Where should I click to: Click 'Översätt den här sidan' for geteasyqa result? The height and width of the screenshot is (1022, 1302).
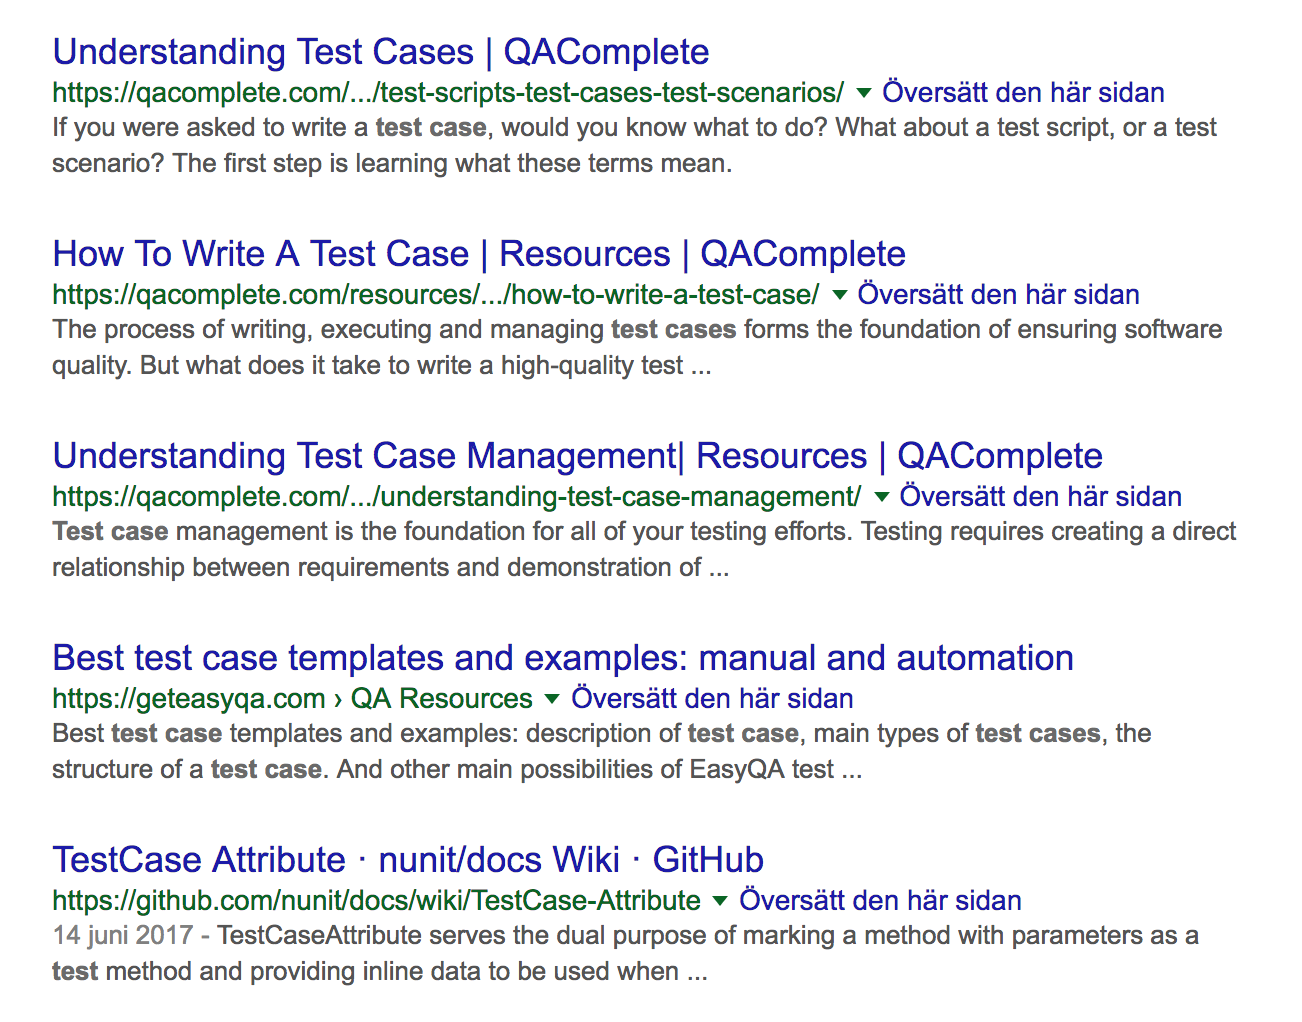[x=712, y=699]
